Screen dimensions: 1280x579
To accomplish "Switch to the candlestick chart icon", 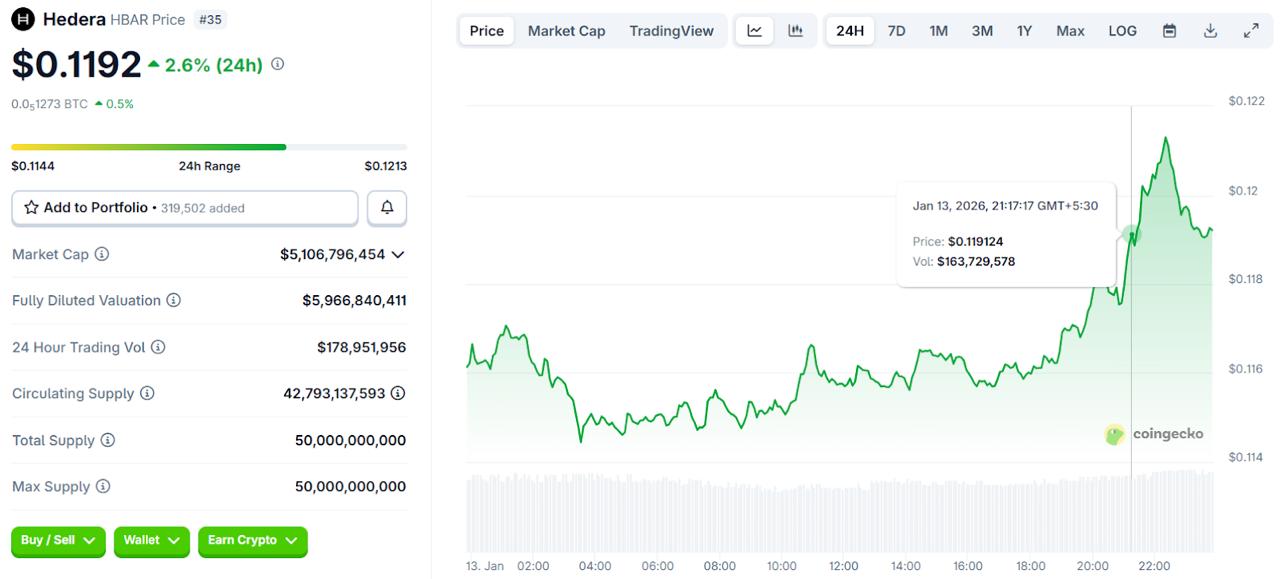I will pos(795,30).
